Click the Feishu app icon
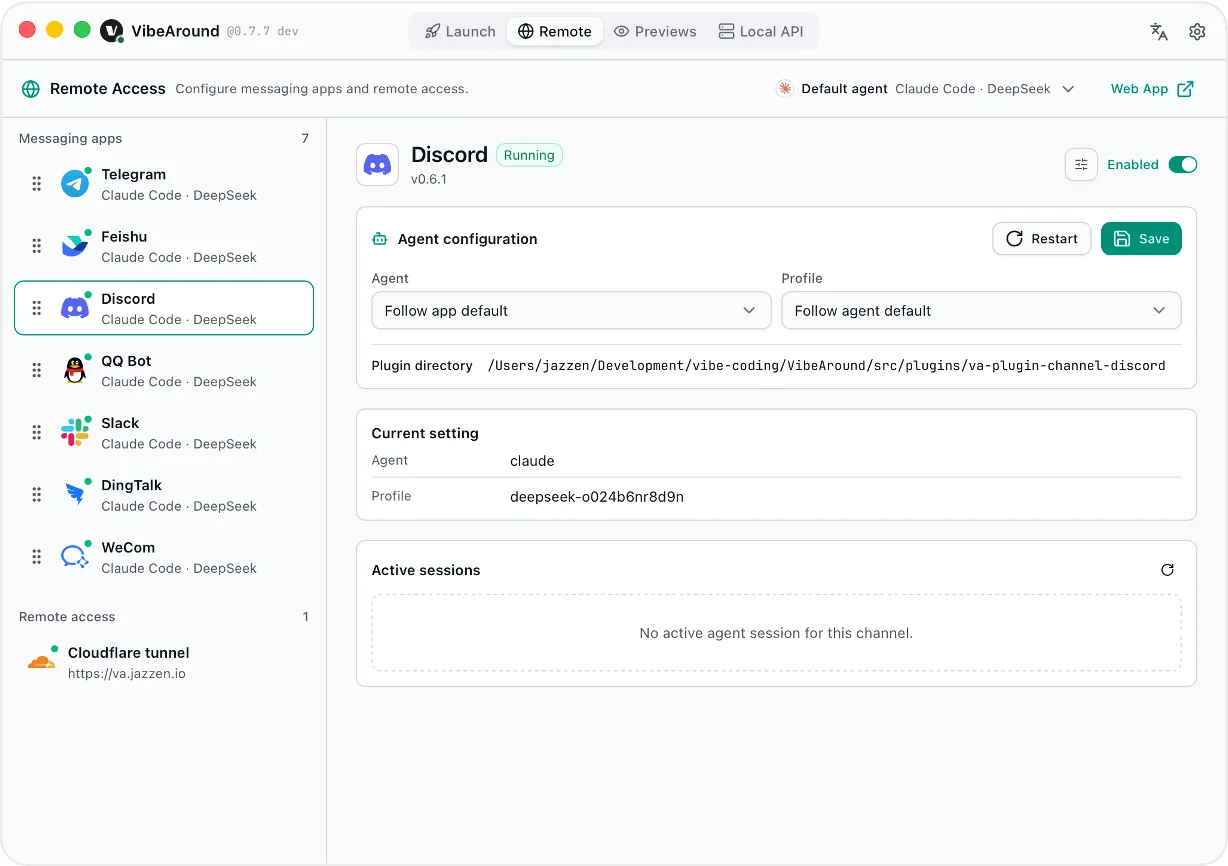This screenshot has width=1228, height=866. [75, 246]
